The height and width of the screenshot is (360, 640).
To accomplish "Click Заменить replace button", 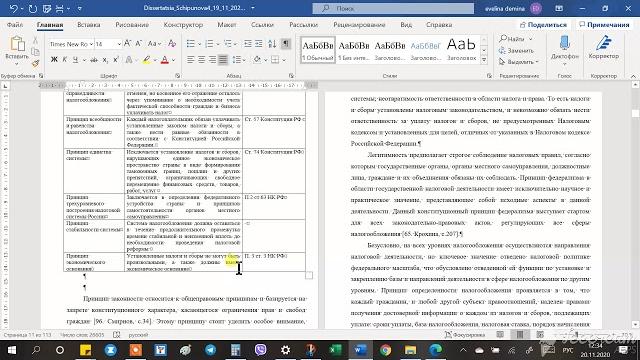I will click(516, 50).
